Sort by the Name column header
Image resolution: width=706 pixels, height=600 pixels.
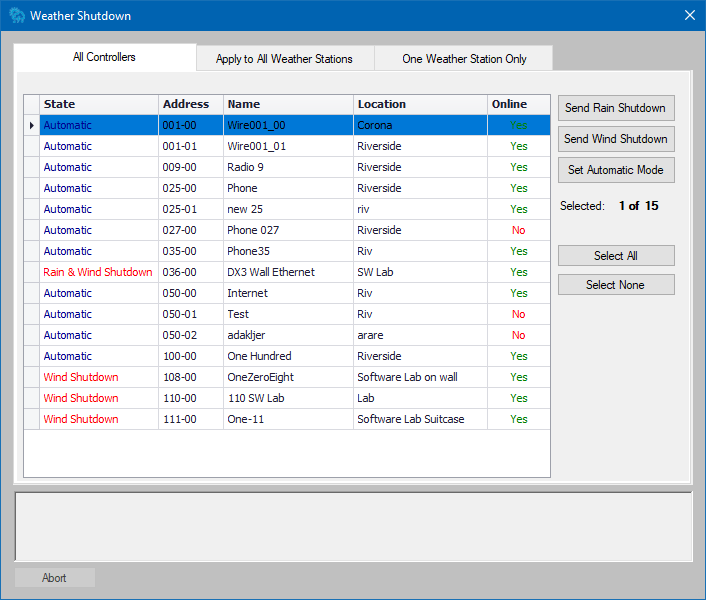(288, 104)
